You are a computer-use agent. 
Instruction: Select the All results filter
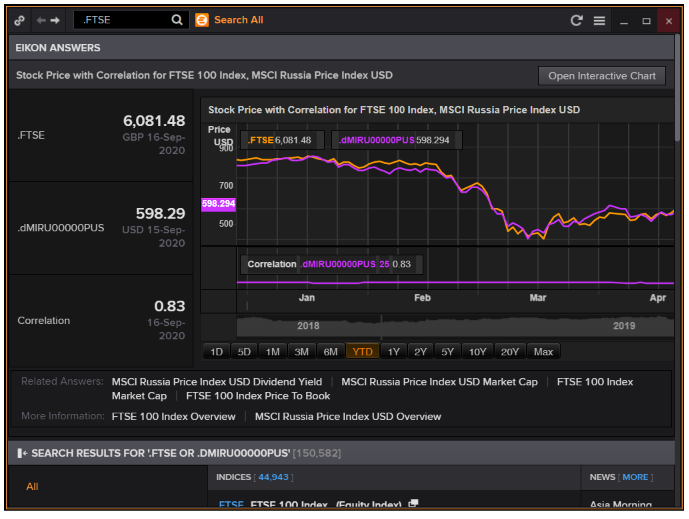32,486
